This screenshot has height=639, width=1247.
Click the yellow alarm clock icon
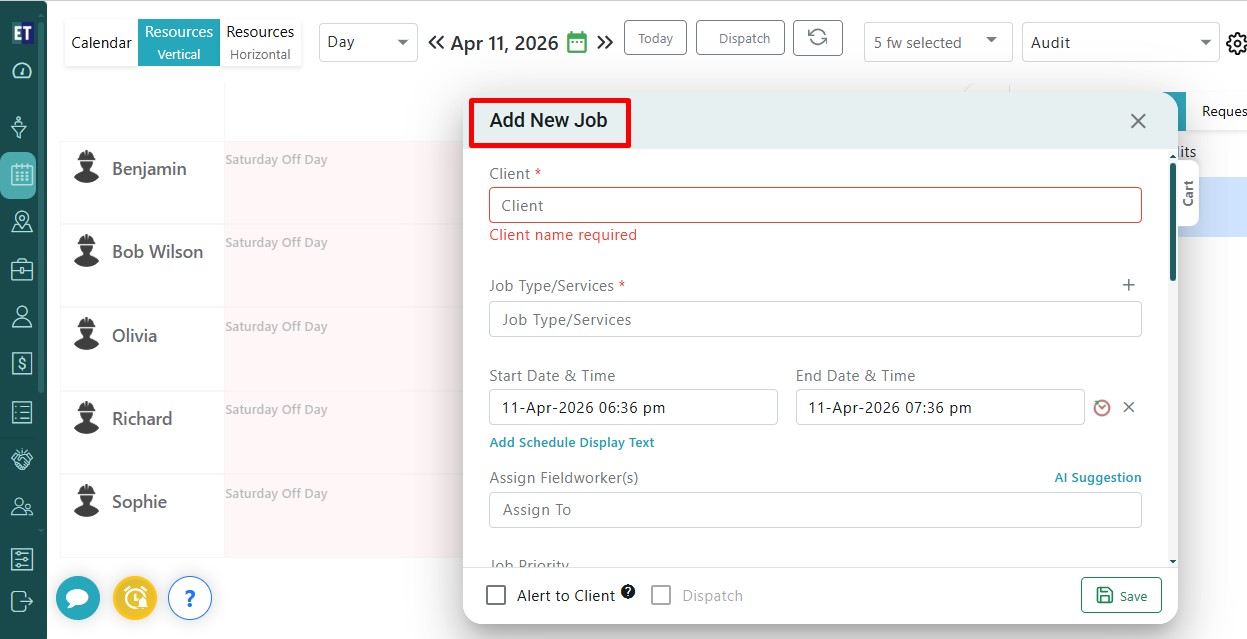tap(135, 599)
